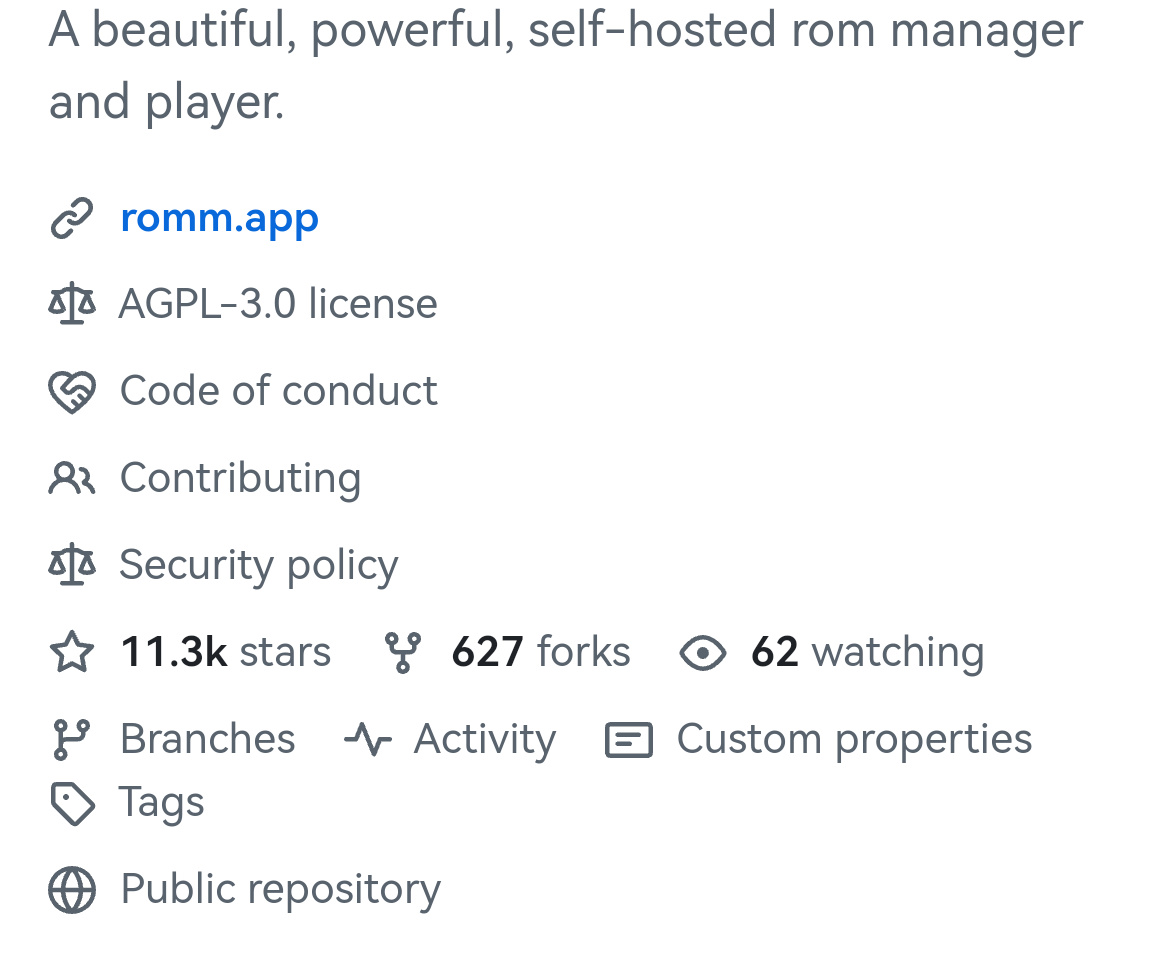The width and height of the screenshot is (1175, 956).
Task: View the Security policy
Action: [259, 565]
